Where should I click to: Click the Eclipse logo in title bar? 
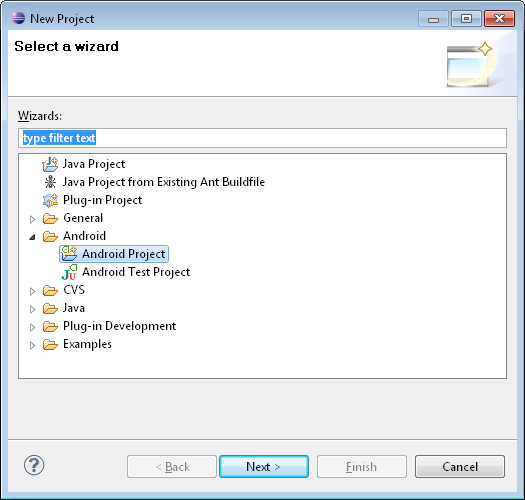pyautogui.click(x=18, y=18)
